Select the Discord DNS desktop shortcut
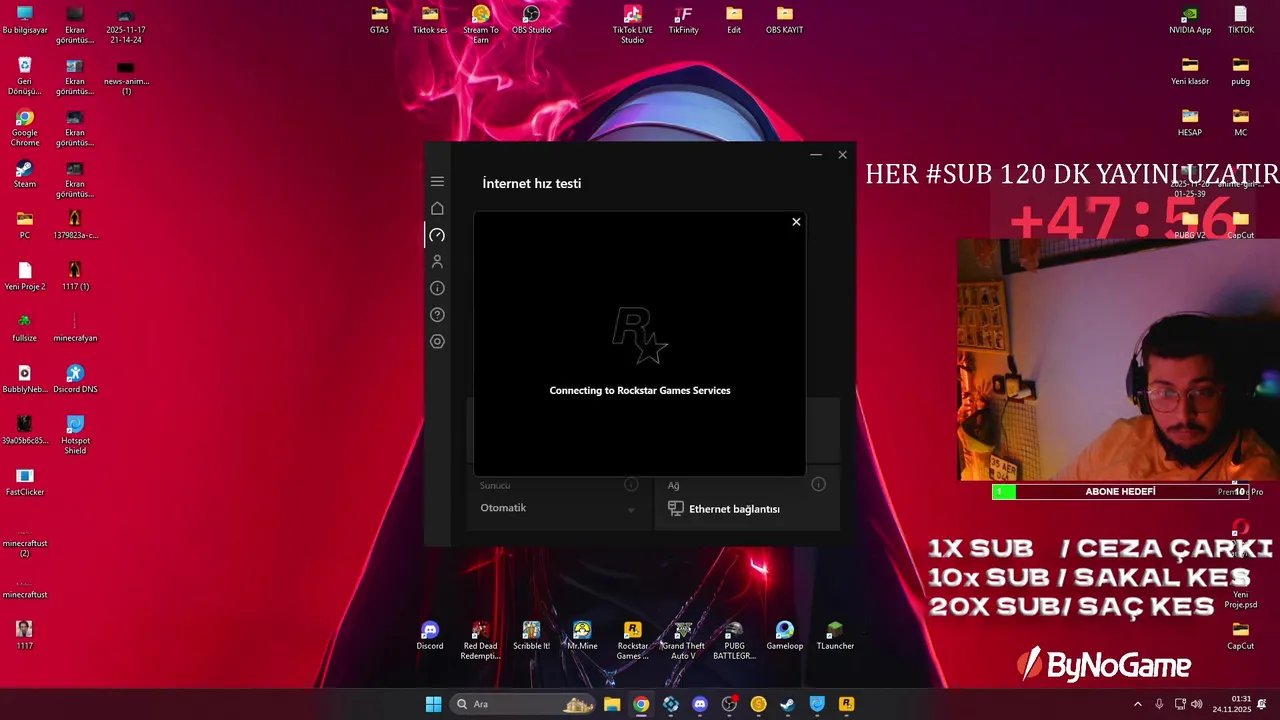Screen dimensions: 1280x720 click(75, 378)
